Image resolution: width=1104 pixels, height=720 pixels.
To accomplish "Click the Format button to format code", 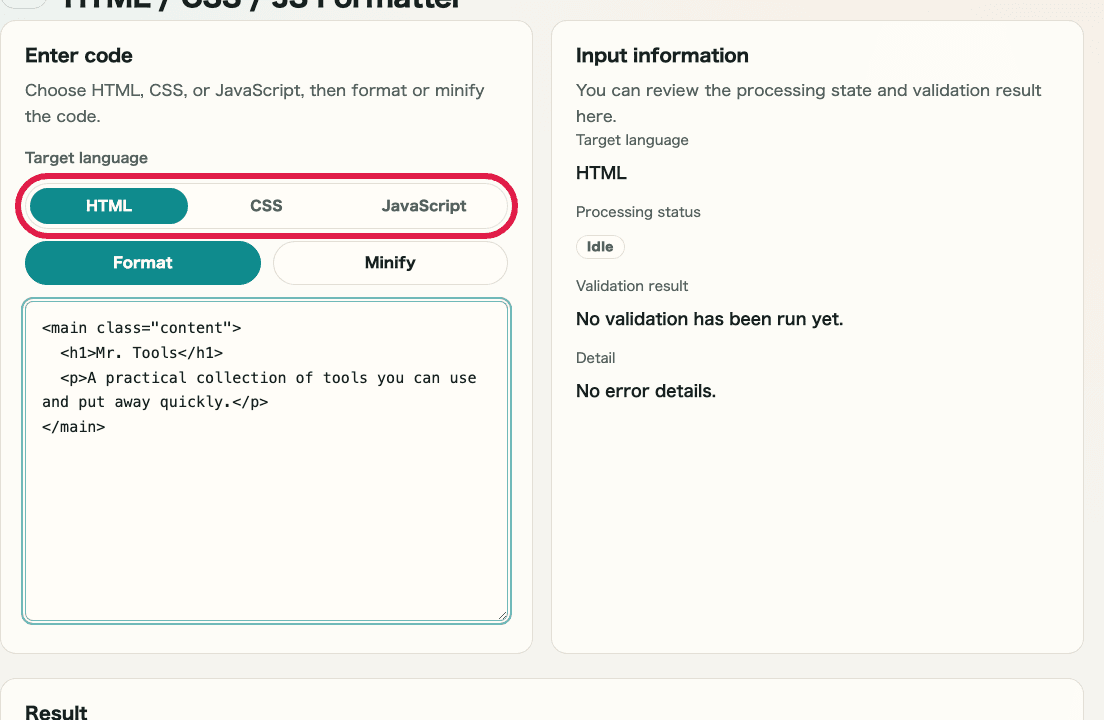I will 142,262.
